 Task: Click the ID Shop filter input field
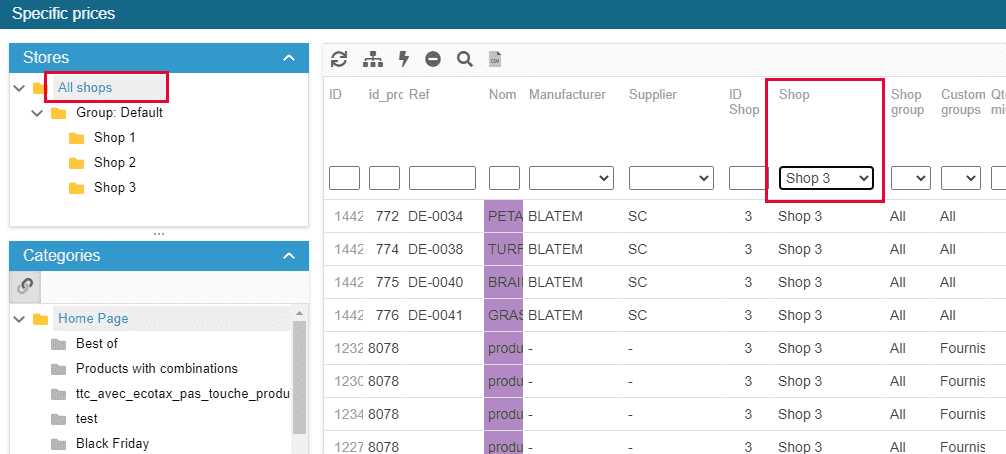point(747,178)
